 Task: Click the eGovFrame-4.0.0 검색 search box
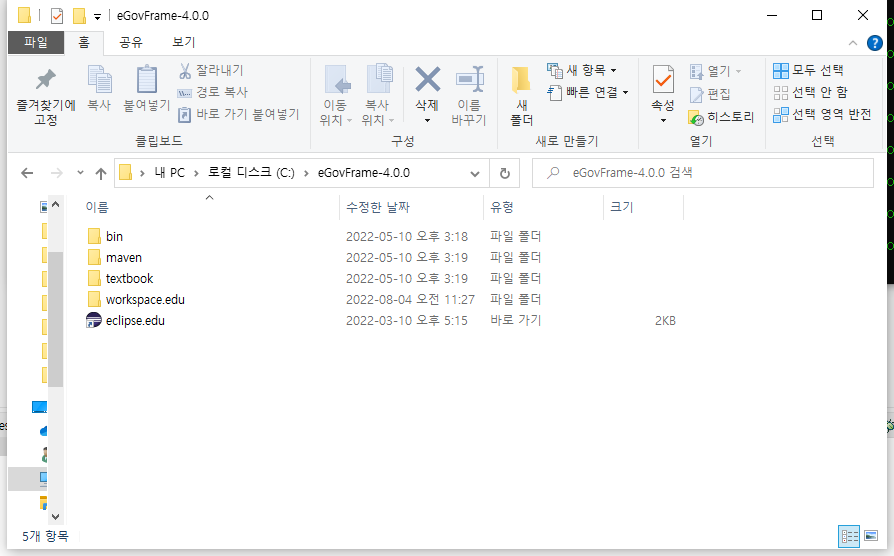coord(702,173)
